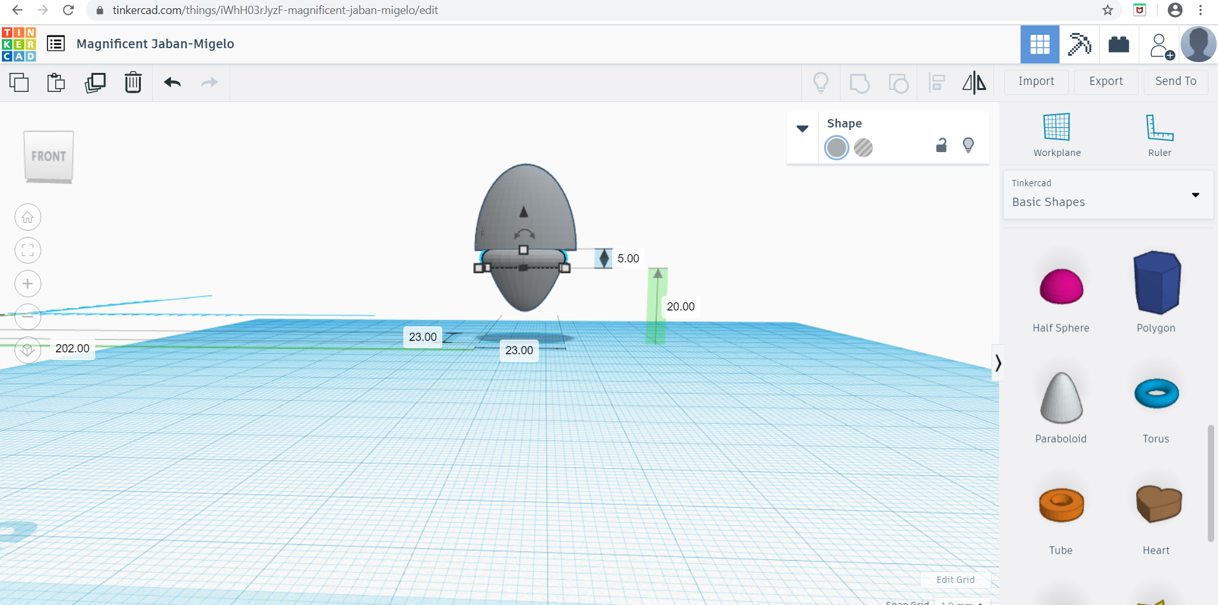
Task: Open the Basic Shapes library dropdown
Action: click(1108, 194)
